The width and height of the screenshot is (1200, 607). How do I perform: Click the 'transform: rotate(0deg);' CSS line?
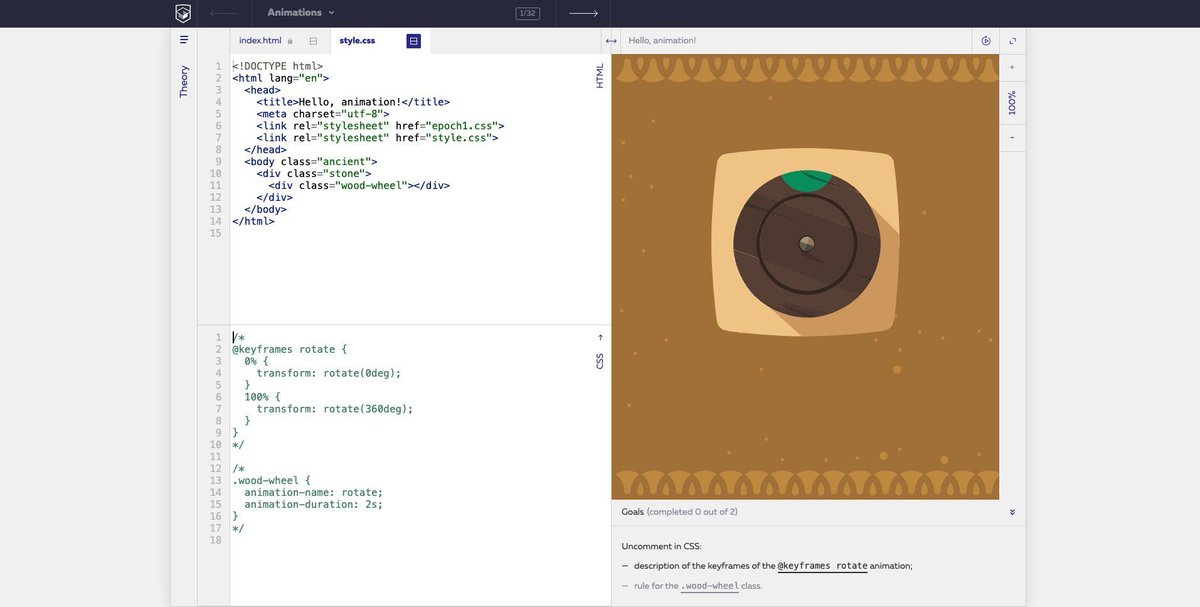[x=328, y=373]
